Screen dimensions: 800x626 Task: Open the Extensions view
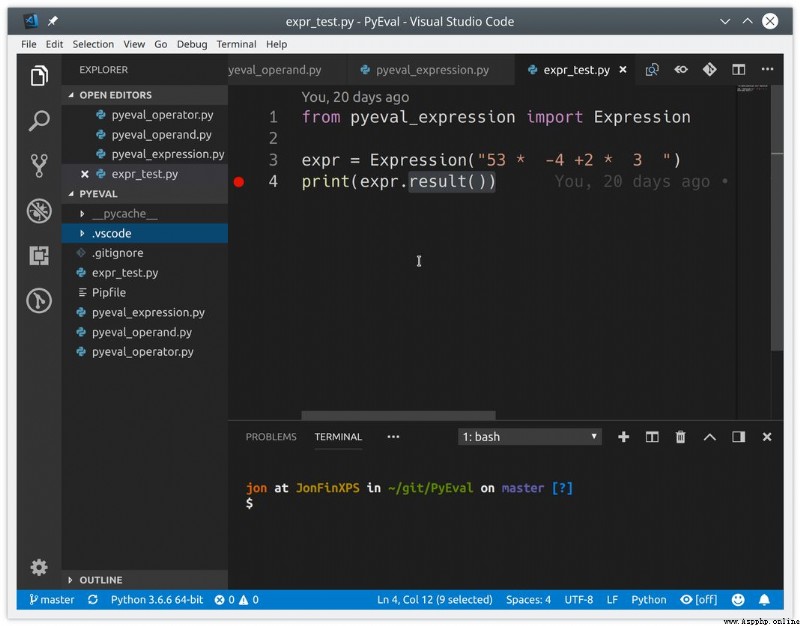point(39,255)
